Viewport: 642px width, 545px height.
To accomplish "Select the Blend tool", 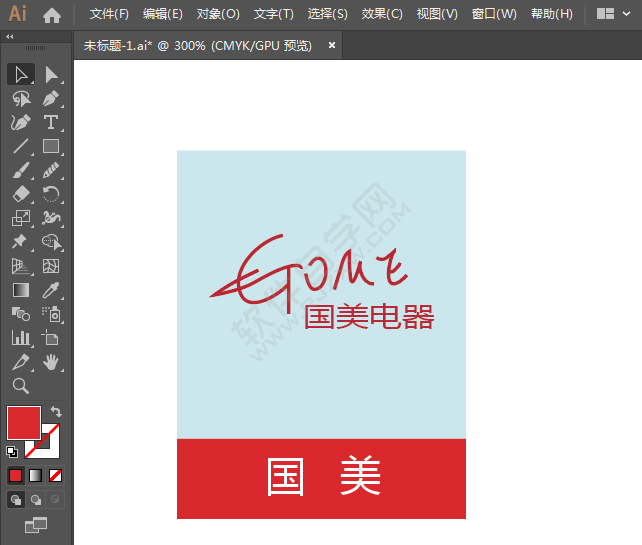I will [21, 314].
